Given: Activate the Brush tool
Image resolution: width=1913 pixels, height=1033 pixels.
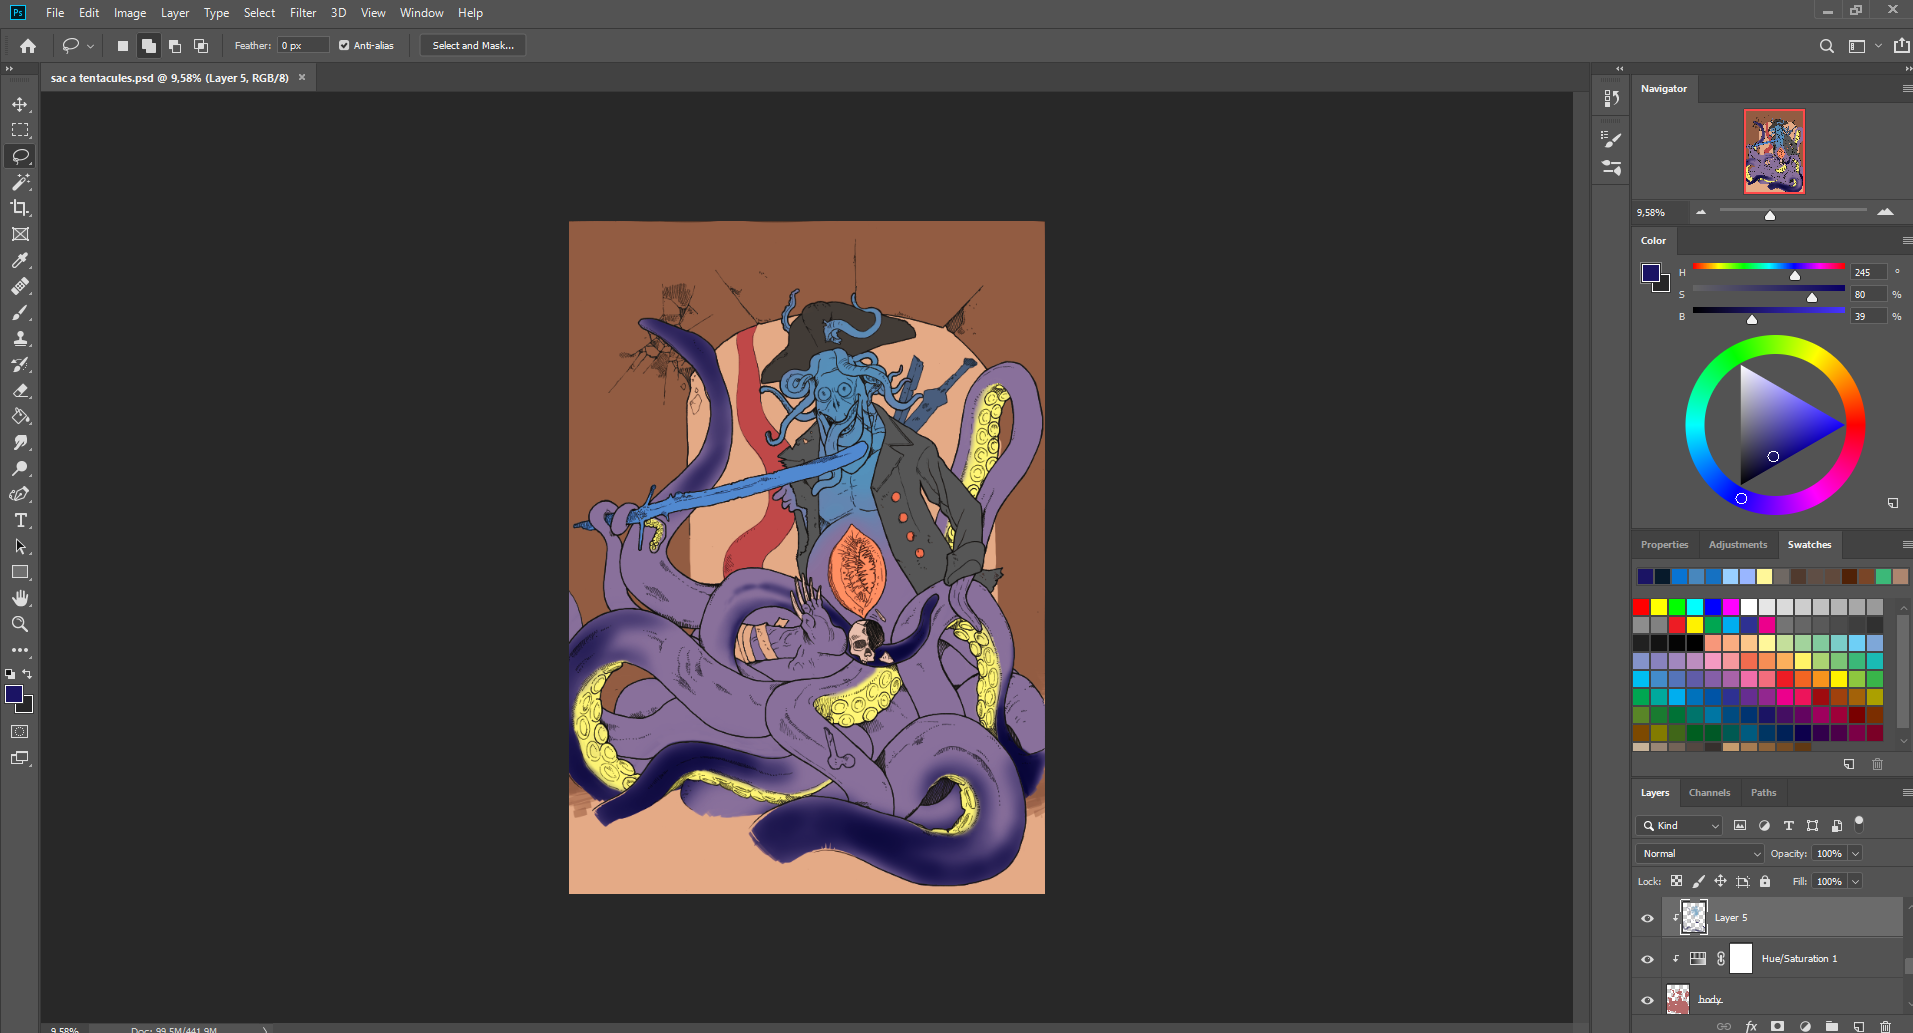Looking at the screenshot, I should pyautogui.click(x=20, y=313).
